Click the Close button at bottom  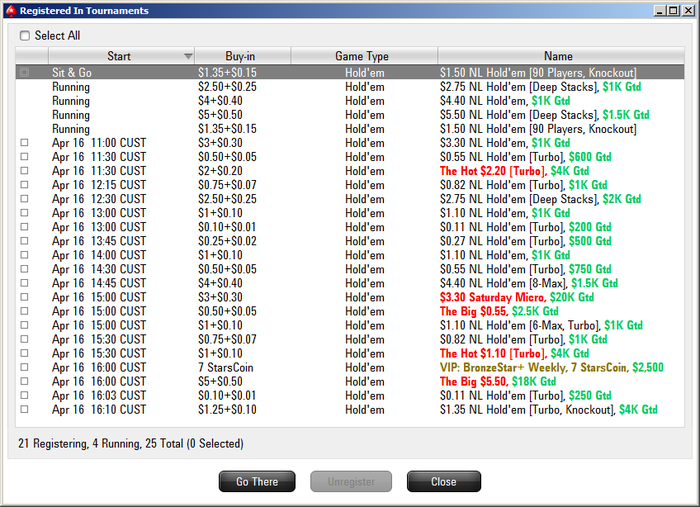pyautogui.click(x=444, y=481)
